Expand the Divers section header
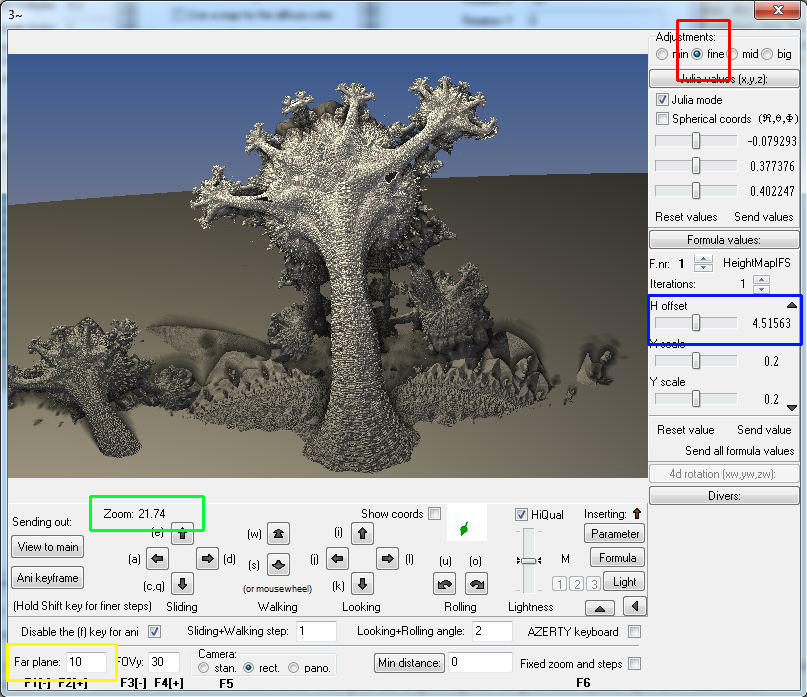Viewport: 807px width, 697px height. point(724,496)
